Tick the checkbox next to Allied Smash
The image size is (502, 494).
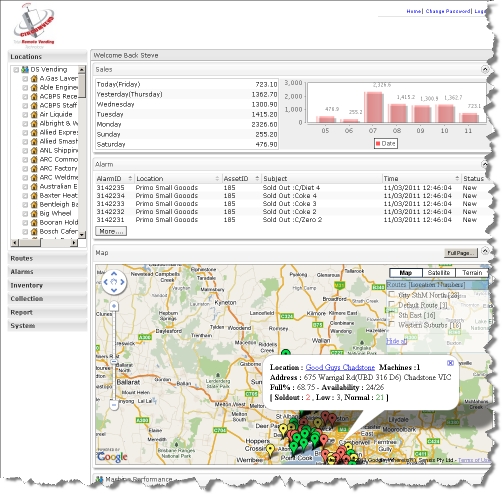25,142
